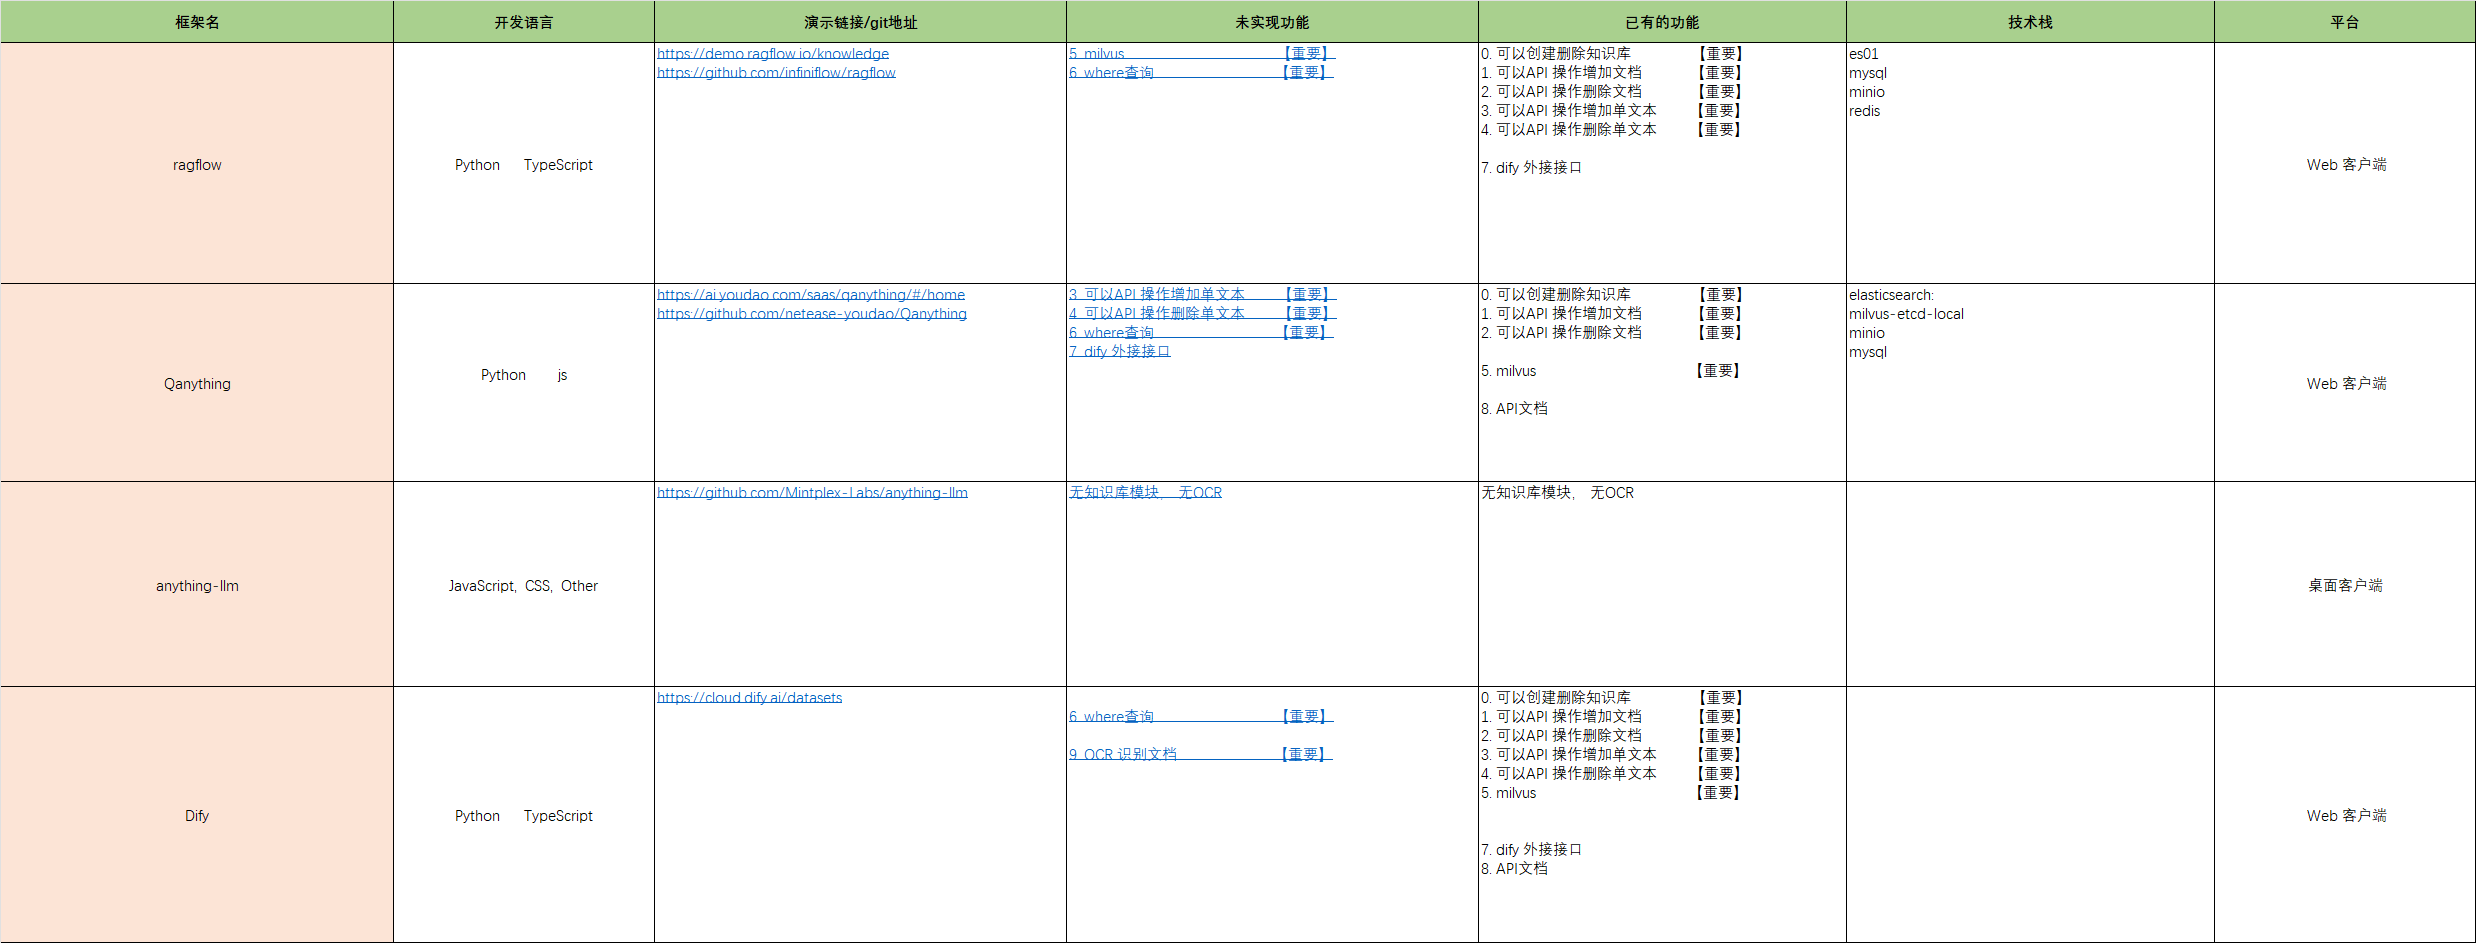
Task: Click 'Web 客户端' cell in ragflow row
Action: [2345, 164]
